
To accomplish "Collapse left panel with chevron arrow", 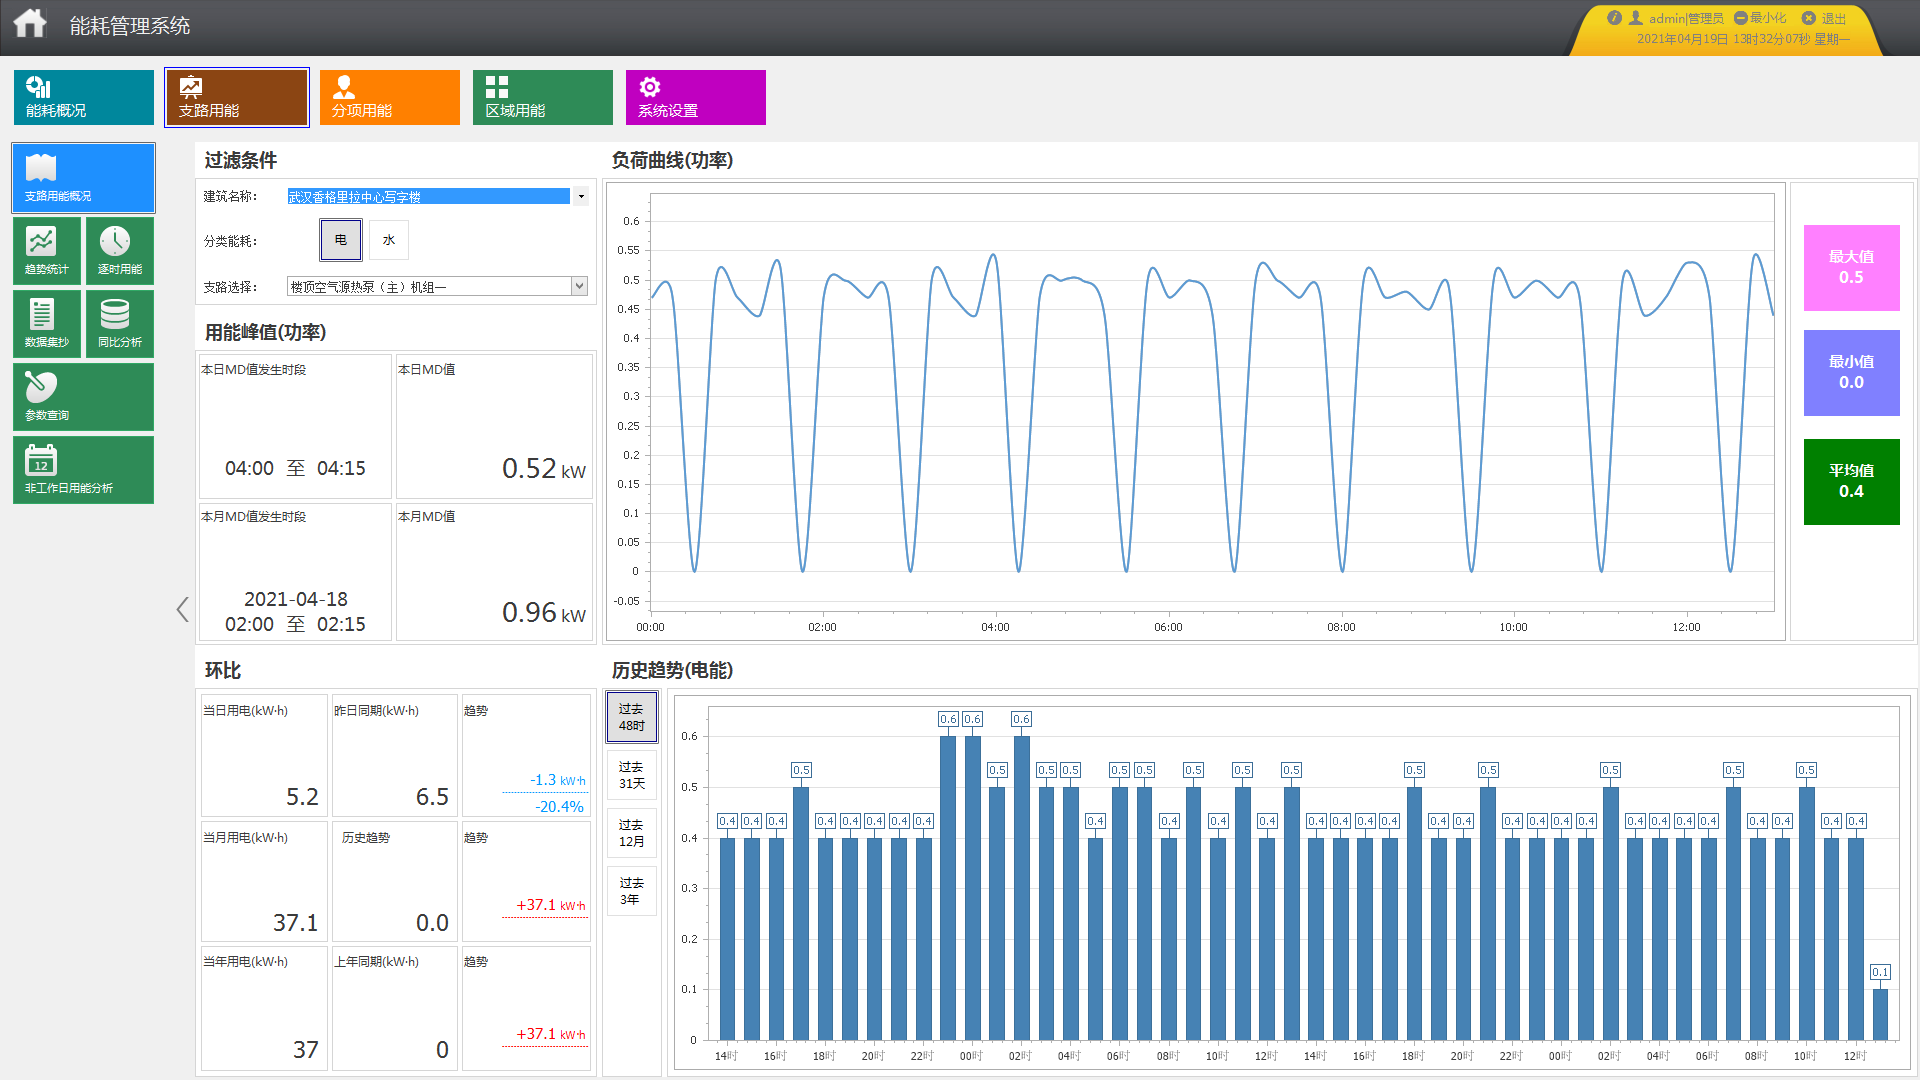I will click(x=182, y=610).
